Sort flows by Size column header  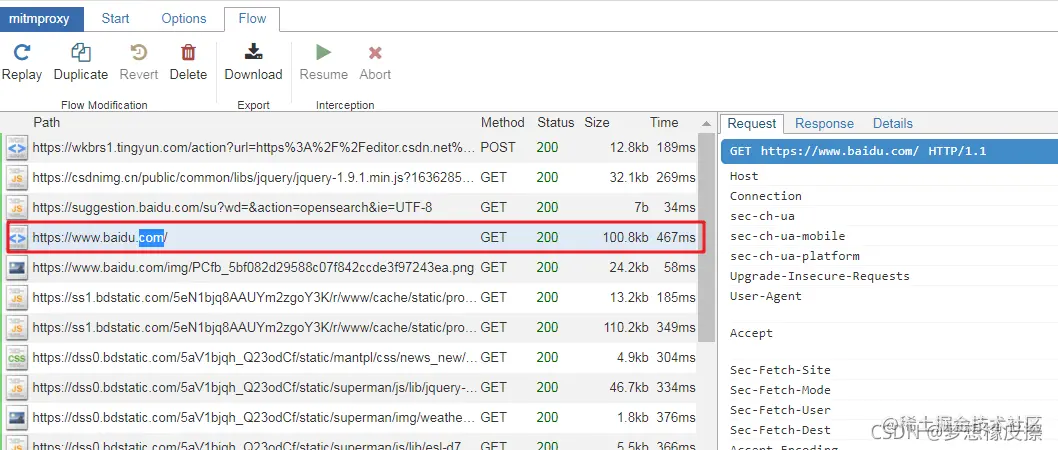pyautogui.click(x=596, y=122)
